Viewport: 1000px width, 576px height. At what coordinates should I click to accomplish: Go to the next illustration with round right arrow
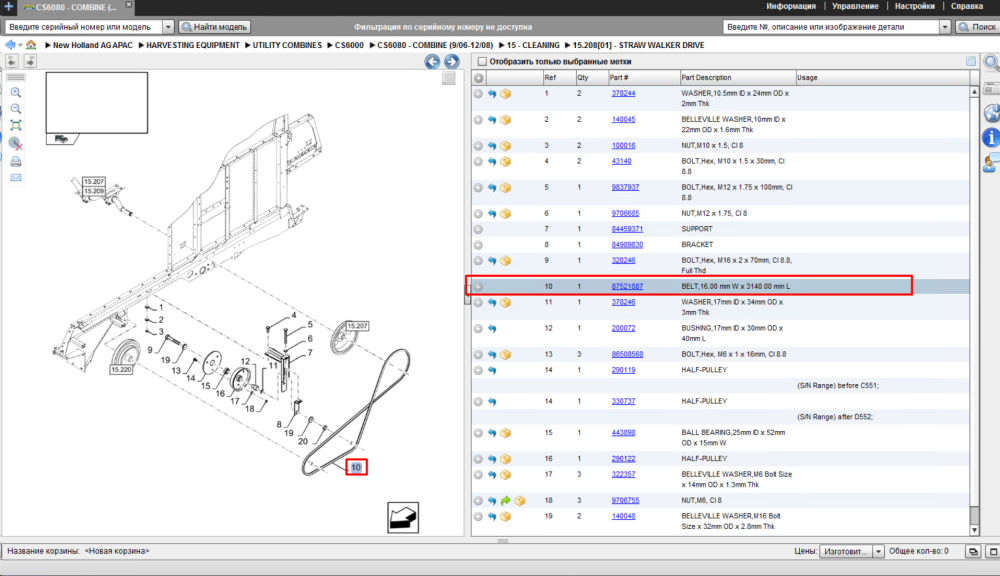[452, 61]
